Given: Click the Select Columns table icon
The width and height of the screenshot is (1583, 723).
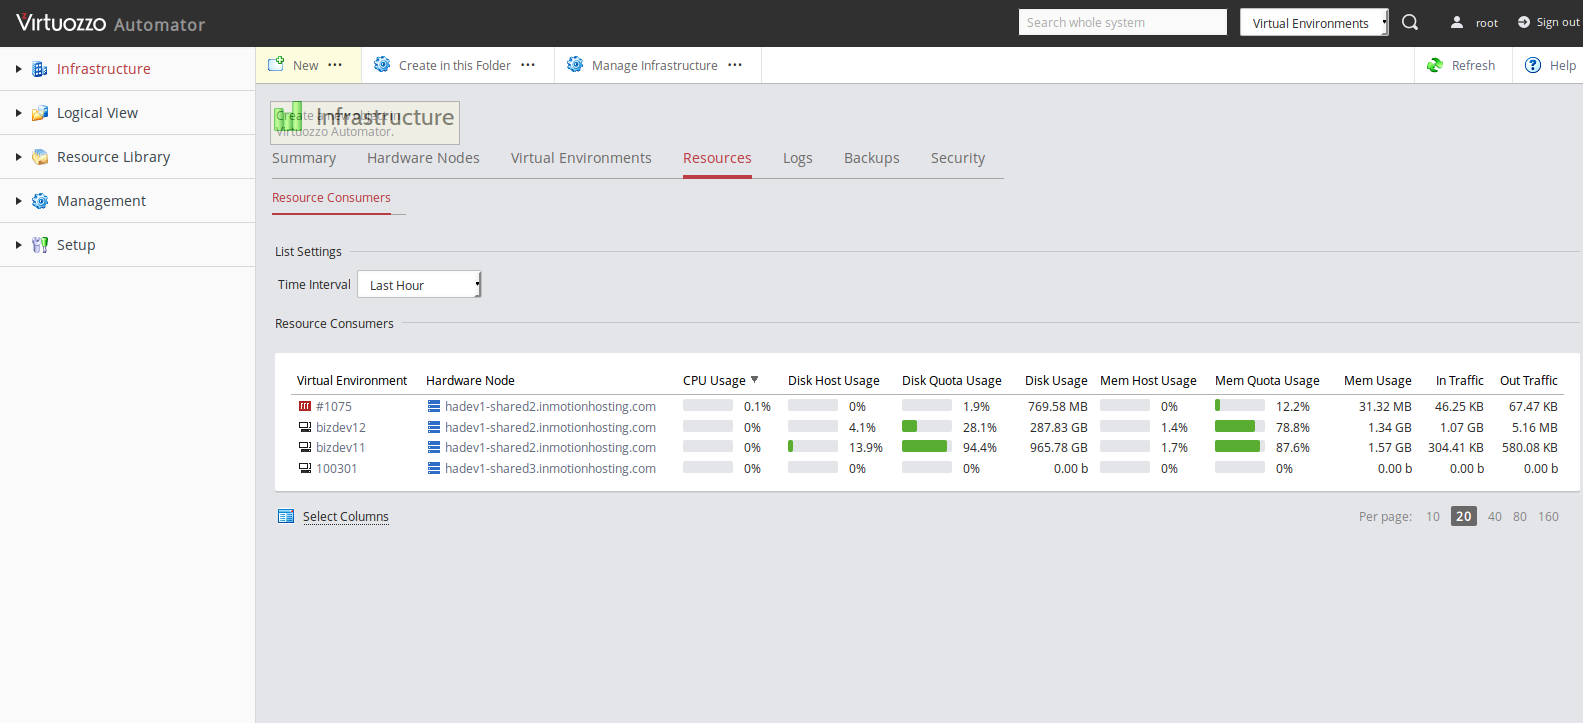Looking at the screenshot, I should click(286, 517).
